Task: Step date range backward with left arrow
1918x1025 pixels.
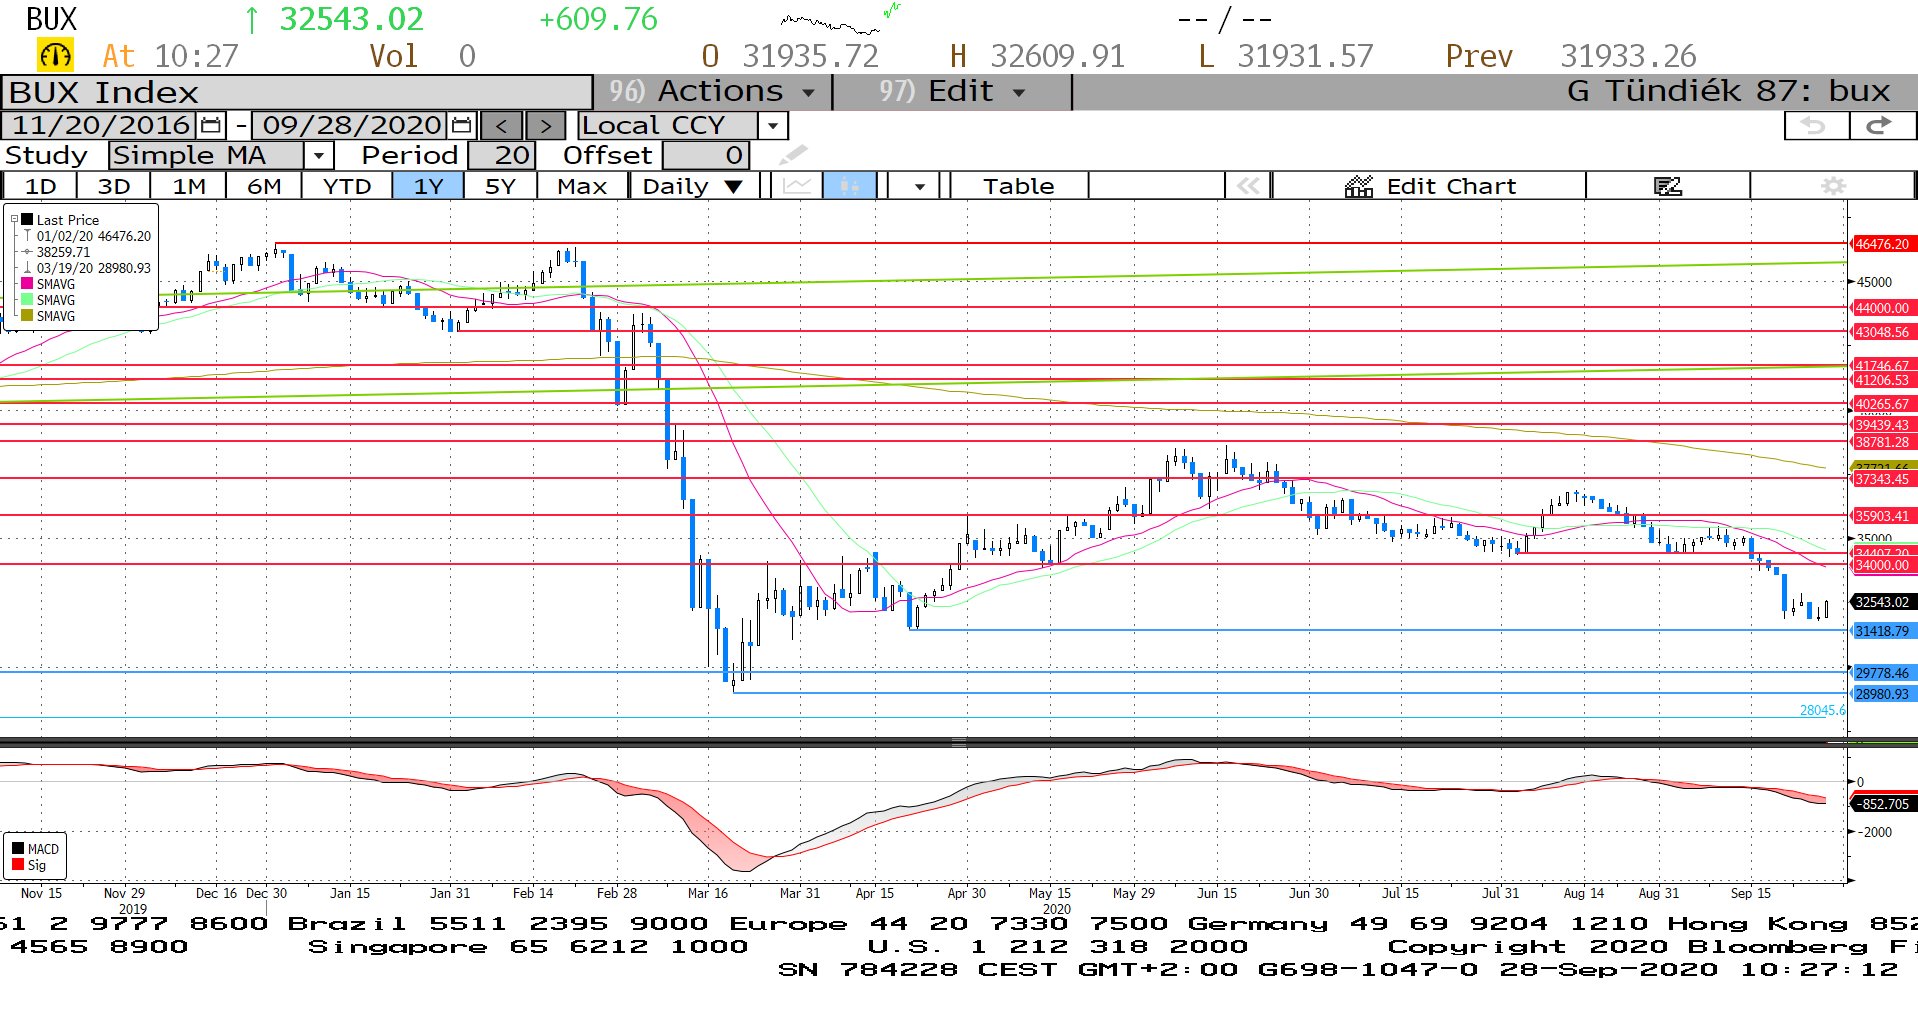Action: point(502,126)
